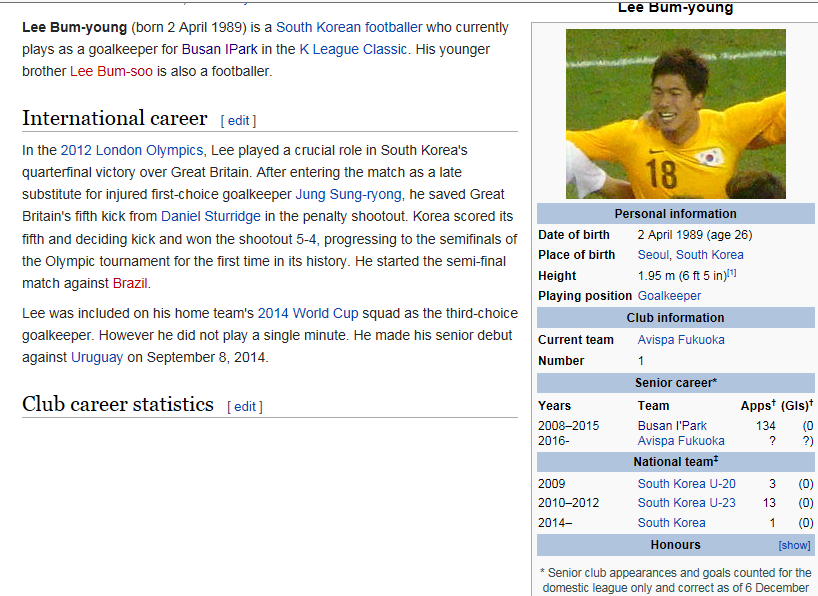Open the South Korea U-20 team link

pyautogui.click(x=686, y=484)
